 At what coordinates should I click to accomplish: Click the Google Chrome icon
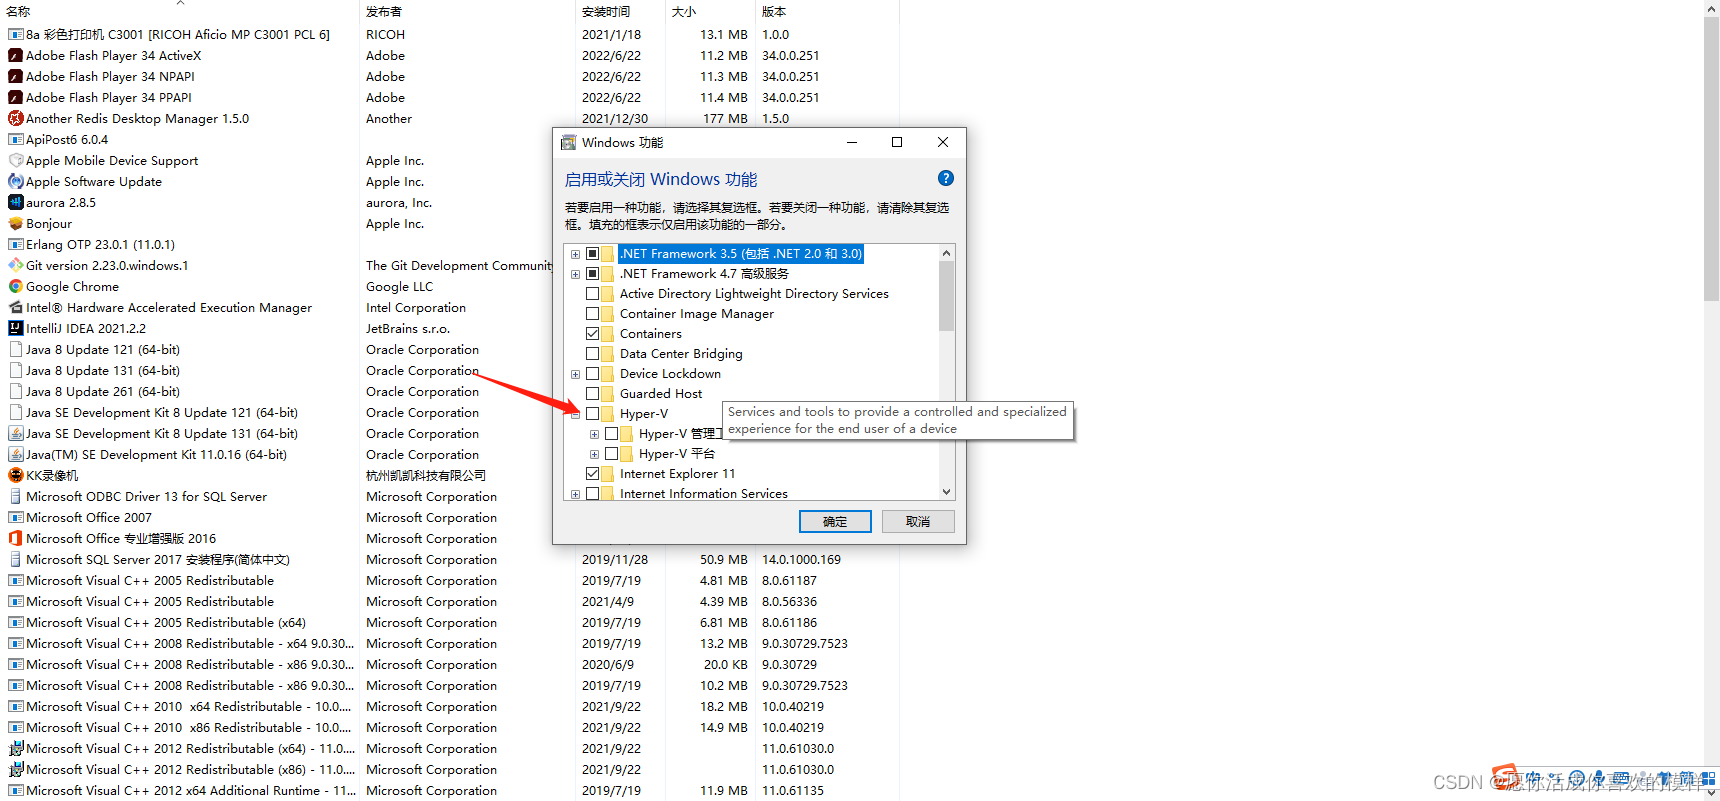(x=16, y=286)
